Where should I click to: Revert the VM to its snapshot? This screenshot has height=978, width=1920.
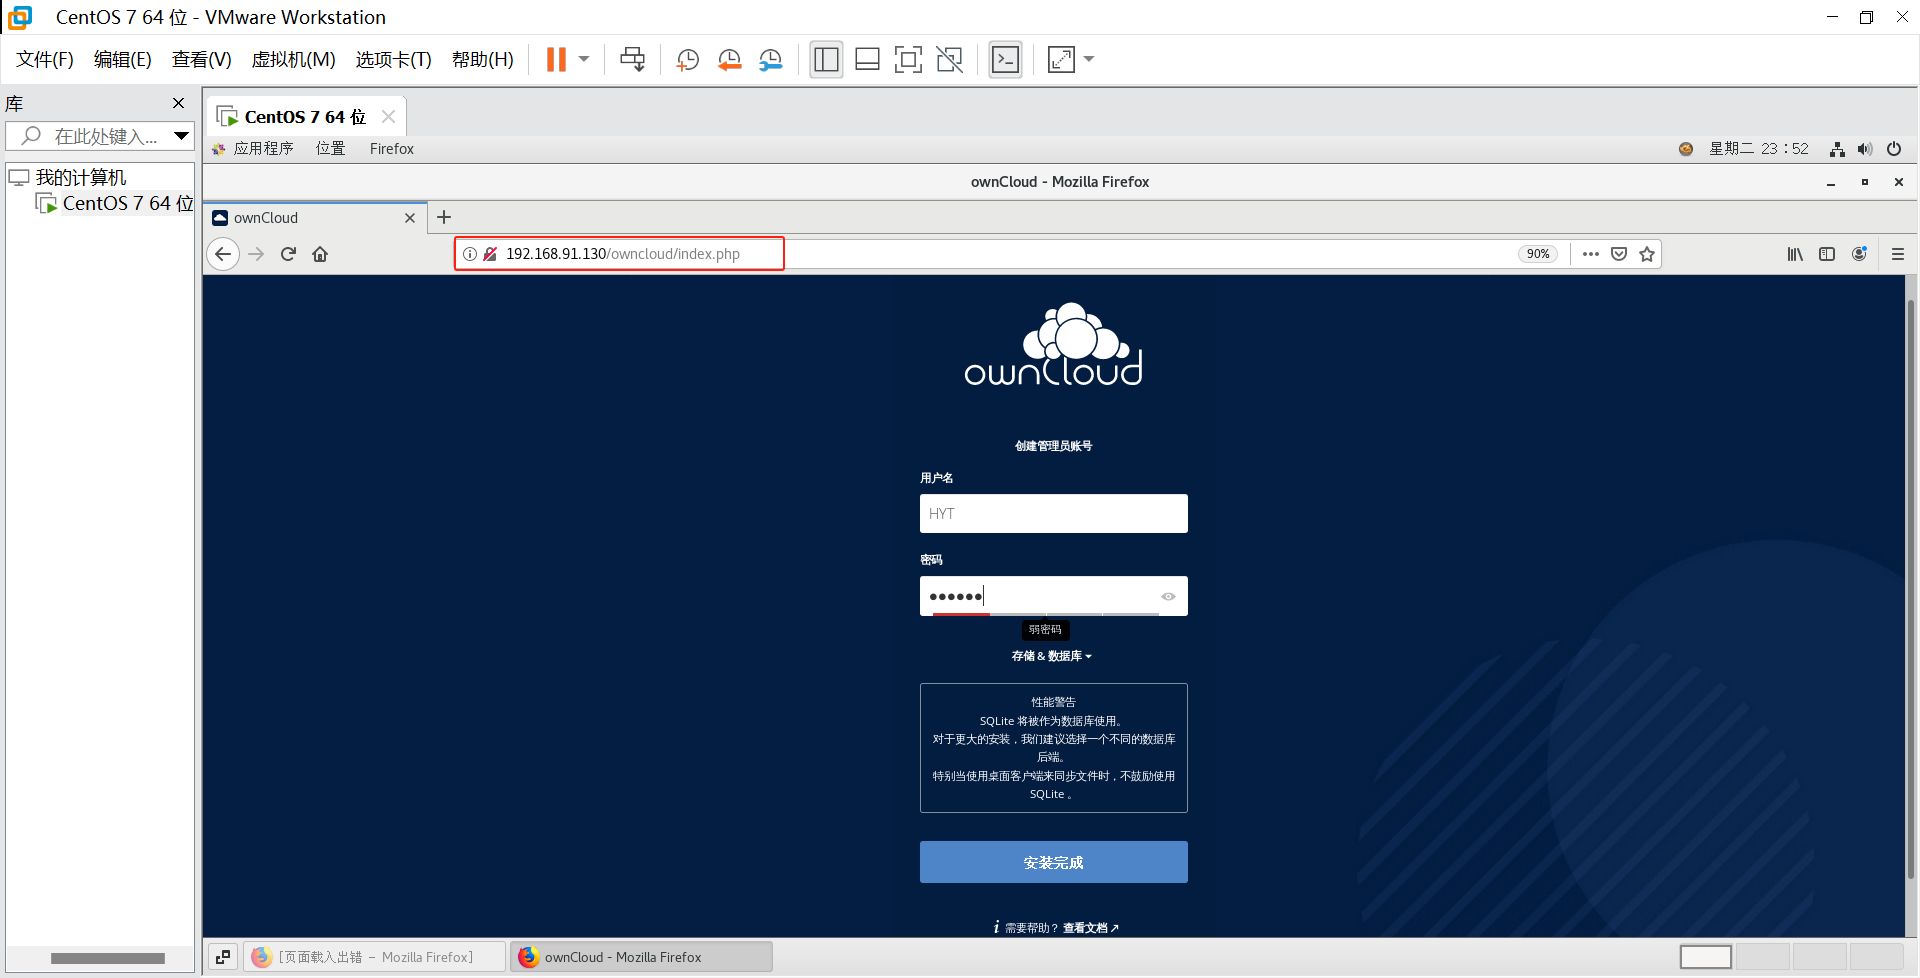(x=729, y=59)
